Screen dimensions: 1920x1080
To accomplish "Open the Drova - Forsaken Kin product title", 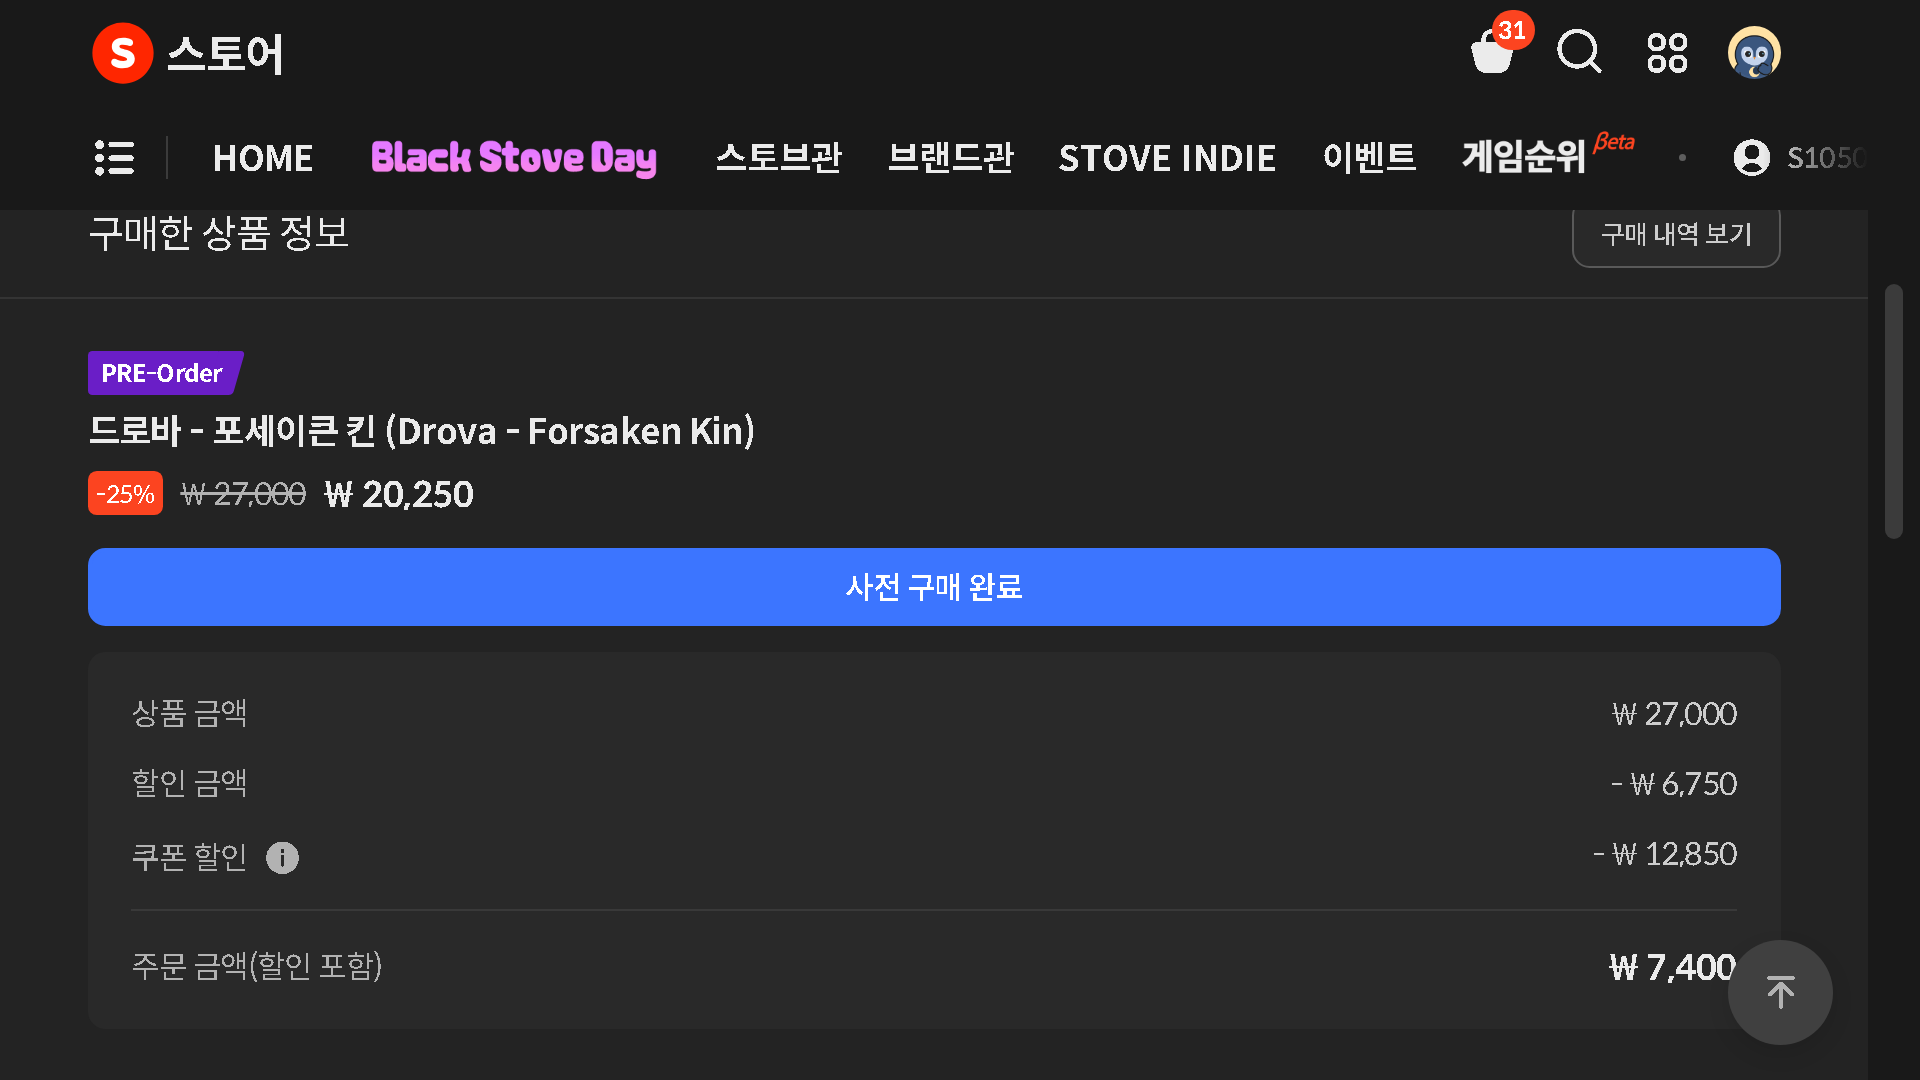I will click(x=421, y=431).
